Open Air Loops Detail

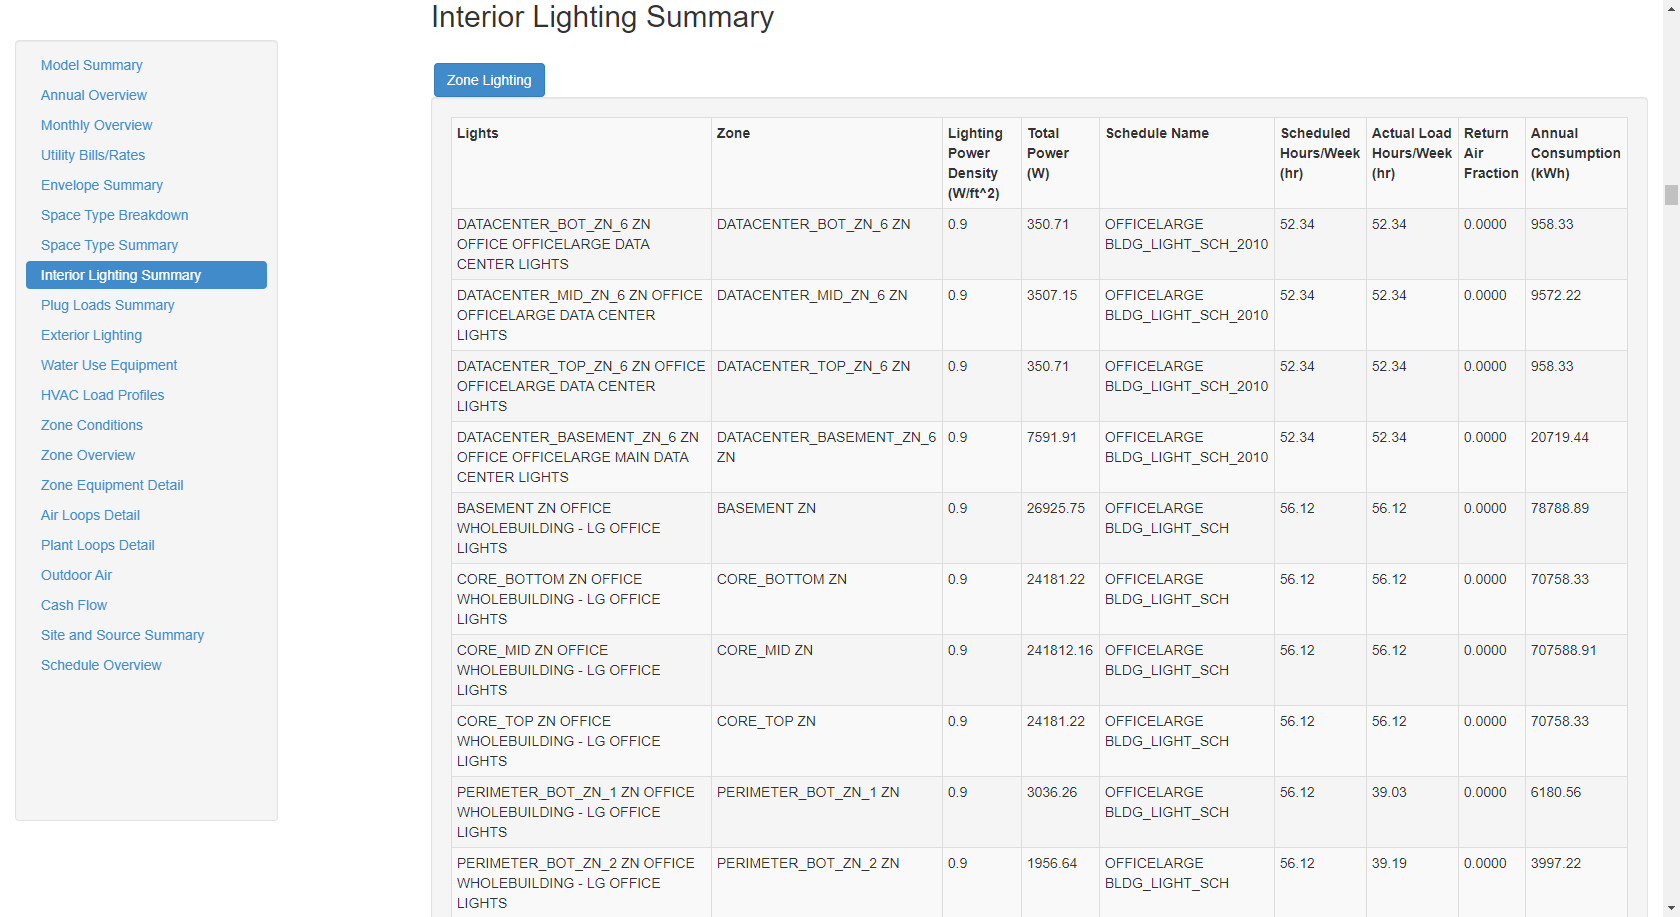(89, 515)
